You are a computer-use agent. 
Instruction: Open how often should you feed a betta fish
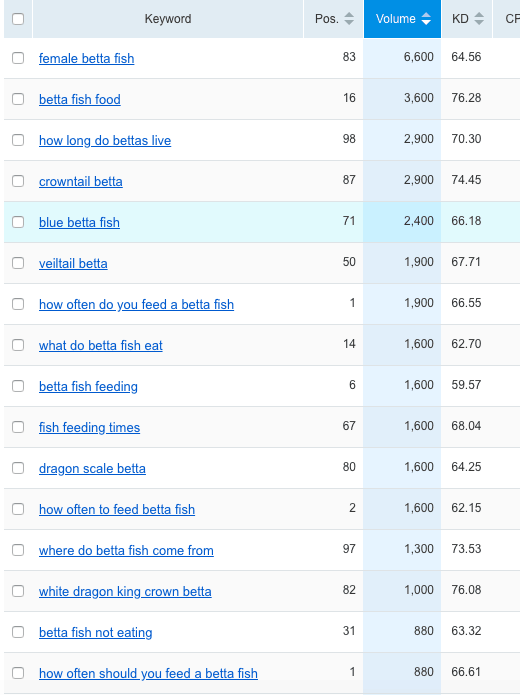pos(149,673)
